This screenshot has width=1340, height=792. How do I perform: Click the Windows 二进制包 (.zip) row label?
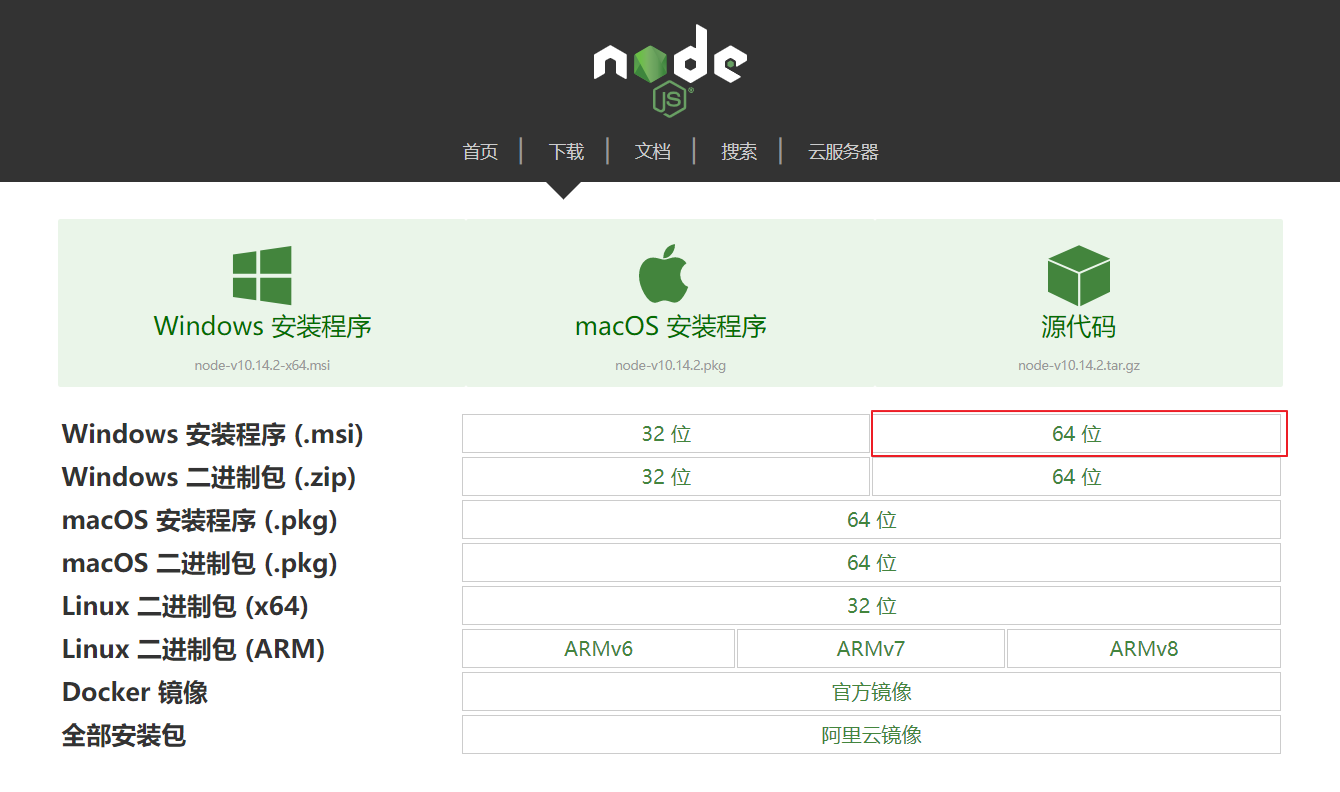tap(209, 477)
